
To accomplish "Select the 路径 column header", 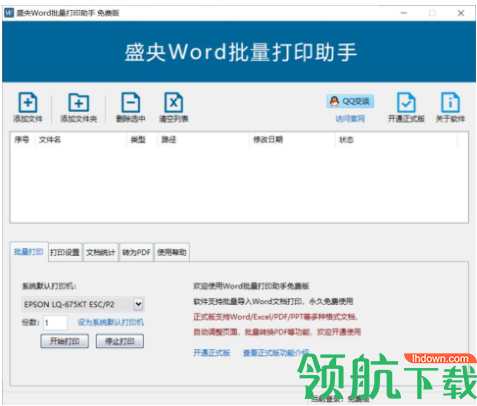I will tap(169, 140).
